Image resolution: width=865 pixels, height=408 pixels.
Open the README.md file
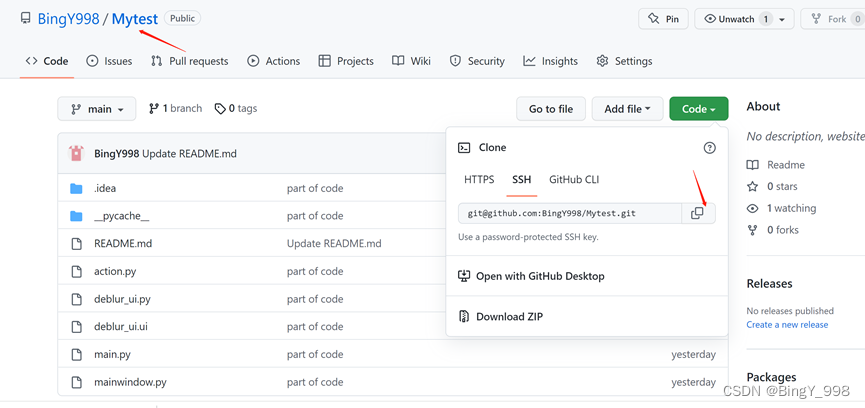(123, 244)
